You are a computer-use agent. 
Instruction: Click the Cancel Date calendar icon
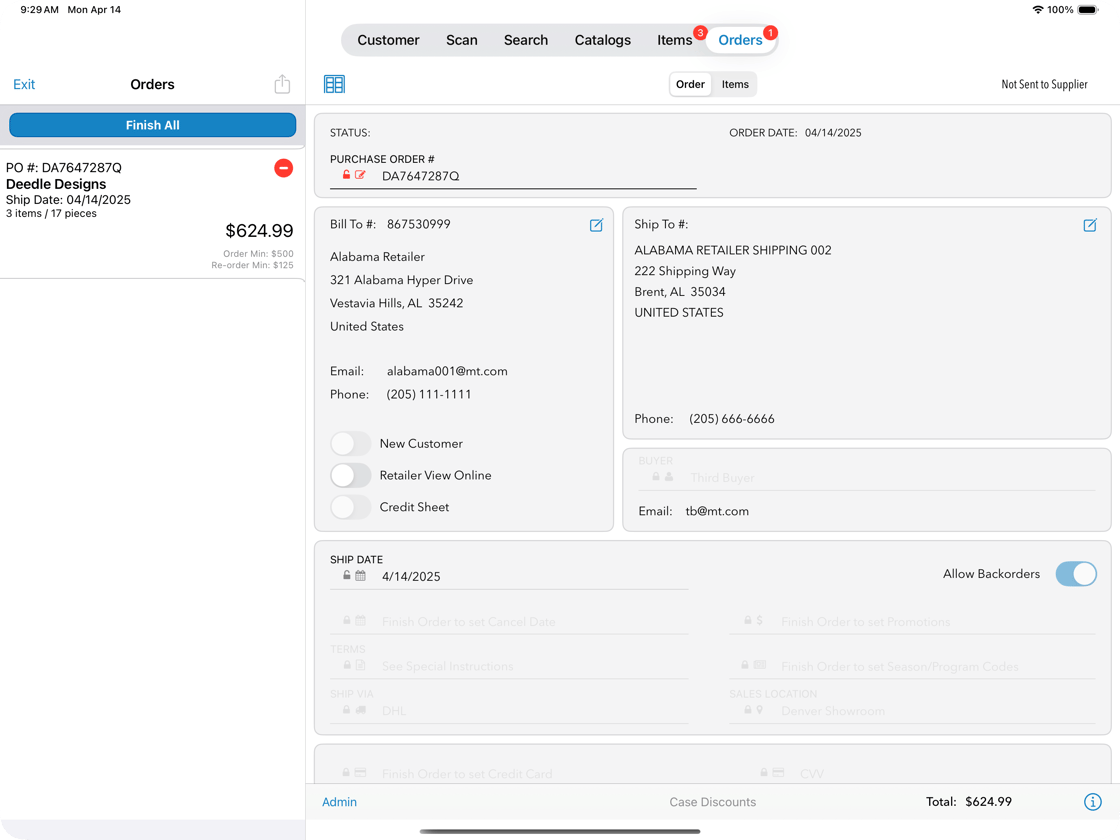pos(361,621)
